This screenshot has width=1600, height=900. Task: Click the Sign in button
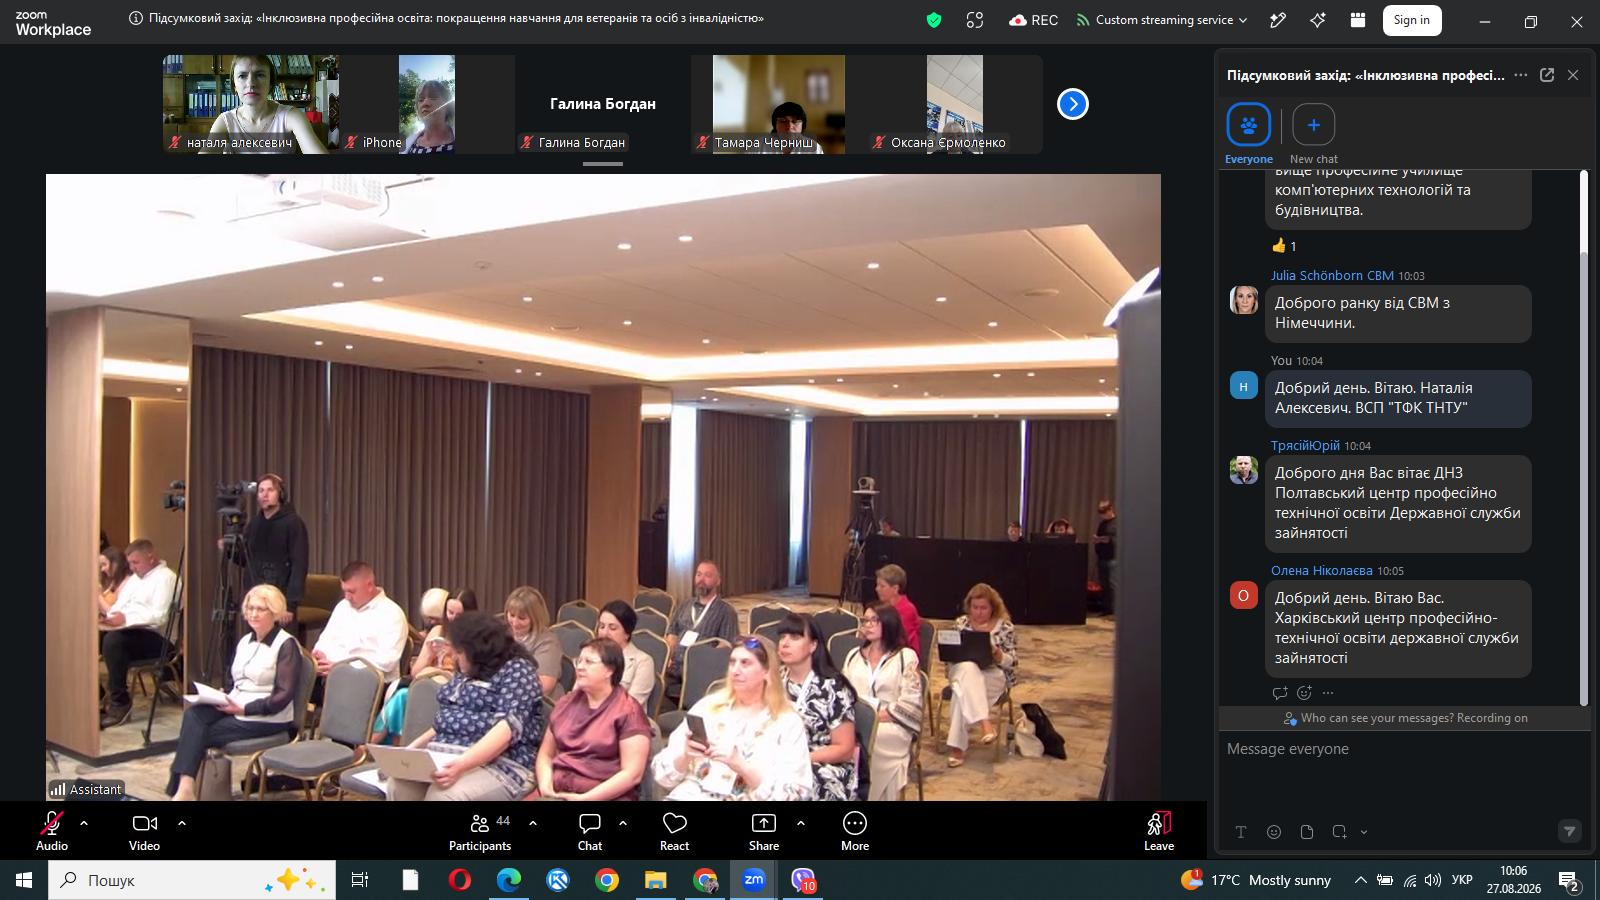pos(1412,20)
